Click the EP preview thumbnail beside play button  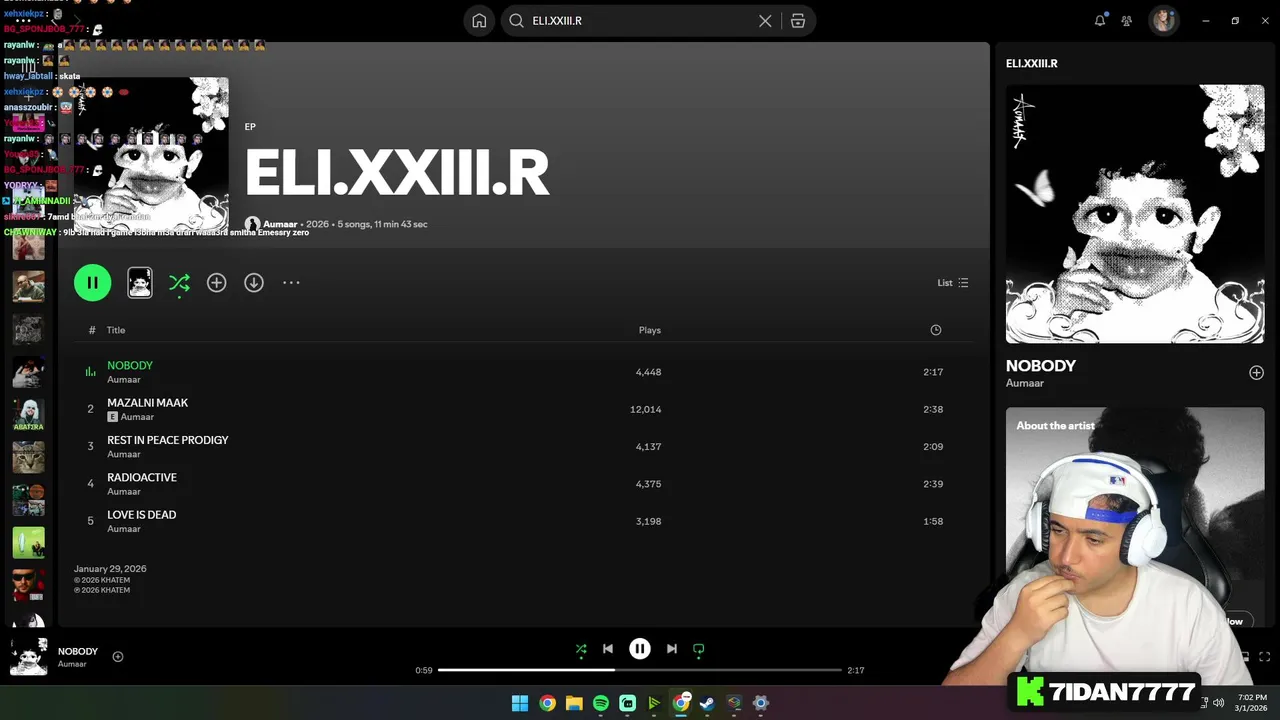(x=140, y=283)
